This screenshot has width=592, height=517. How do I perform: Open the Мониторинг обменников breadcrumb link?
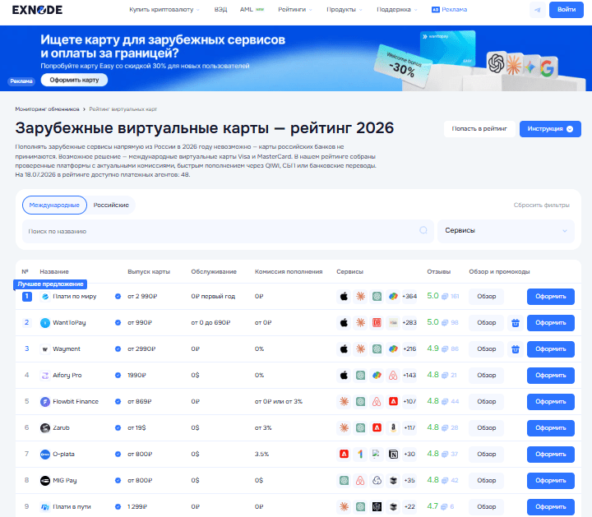[x=47, y=109]
